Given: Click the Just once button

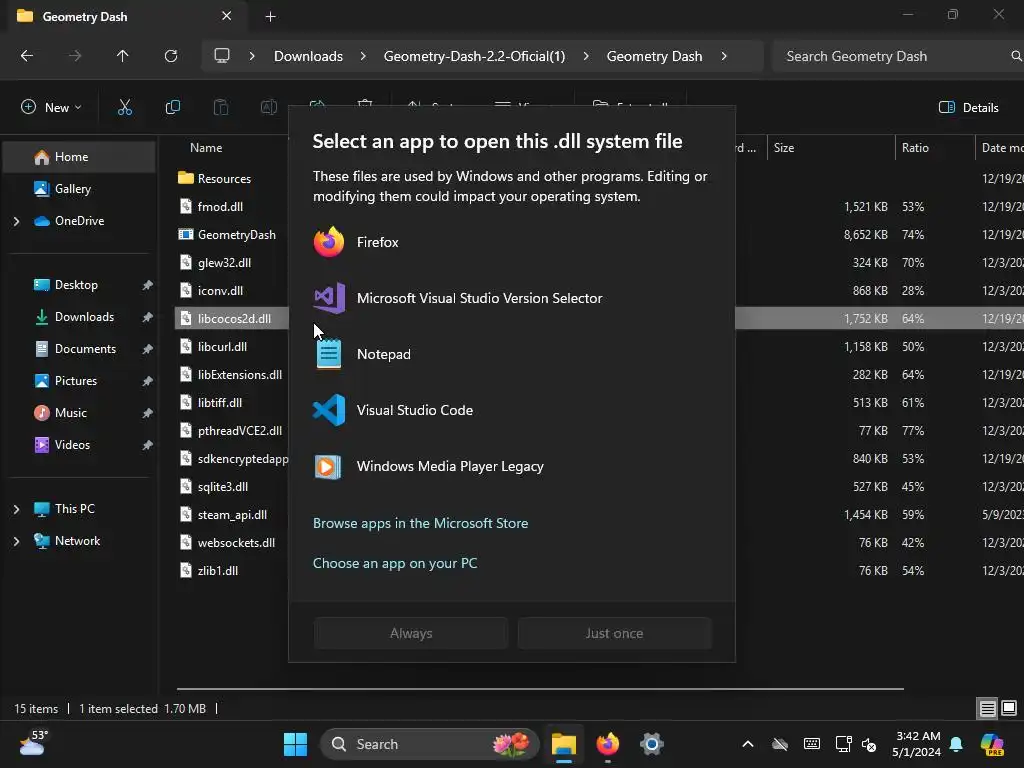Looking at the screenshot, I should point(615,633).
